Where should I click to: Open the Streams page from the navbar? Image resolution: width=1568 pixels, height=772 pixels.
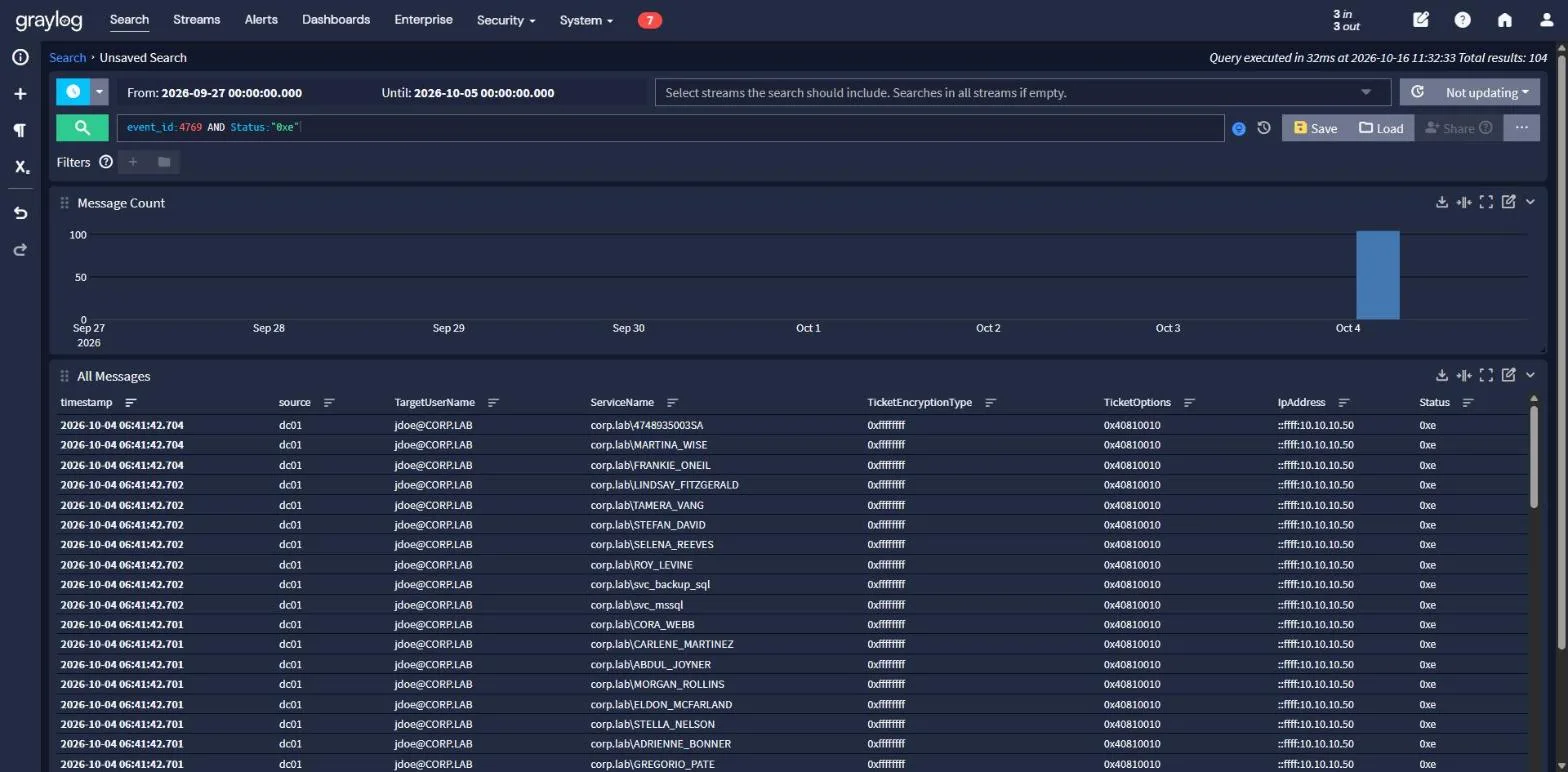pos(196,19)
